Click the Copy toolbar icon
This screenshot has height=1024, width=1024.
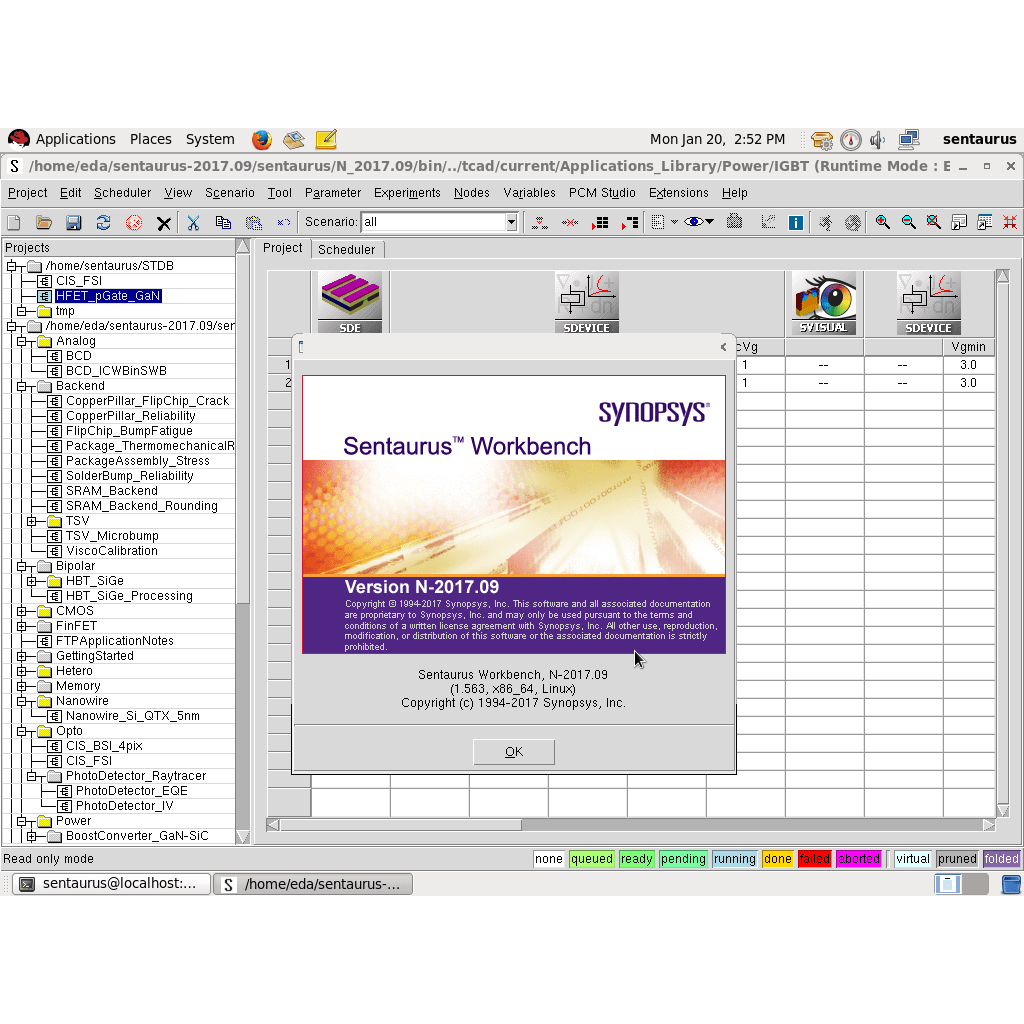coord(223,223)
